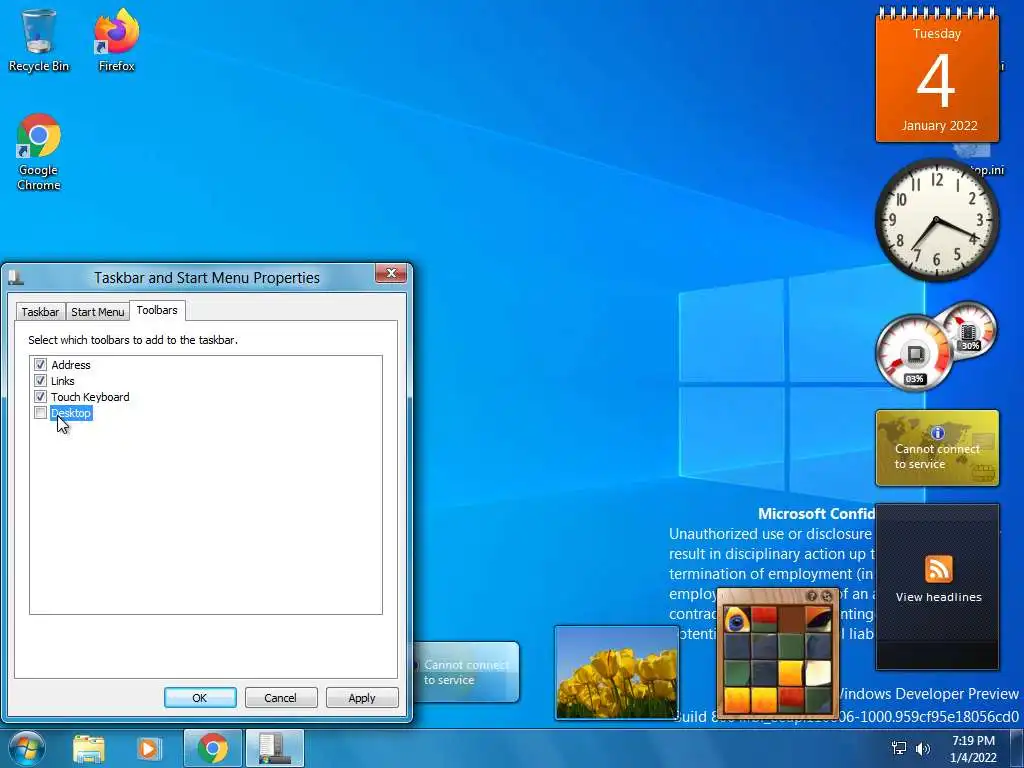Click the title bar icon of Properties dialog
The image size is (1024, 768).
pyautogui.click(x=16, y=278)
